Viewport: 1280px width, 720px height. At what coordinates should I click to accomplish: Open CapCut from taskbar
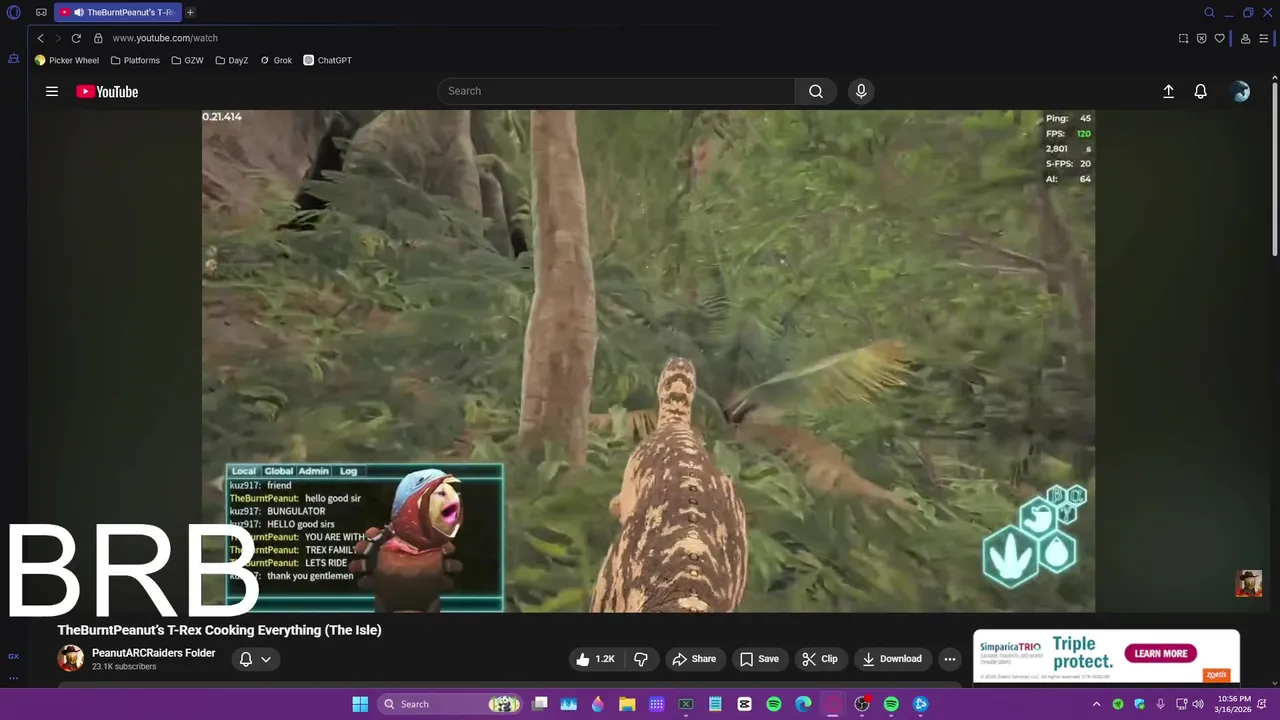[744, 704]
